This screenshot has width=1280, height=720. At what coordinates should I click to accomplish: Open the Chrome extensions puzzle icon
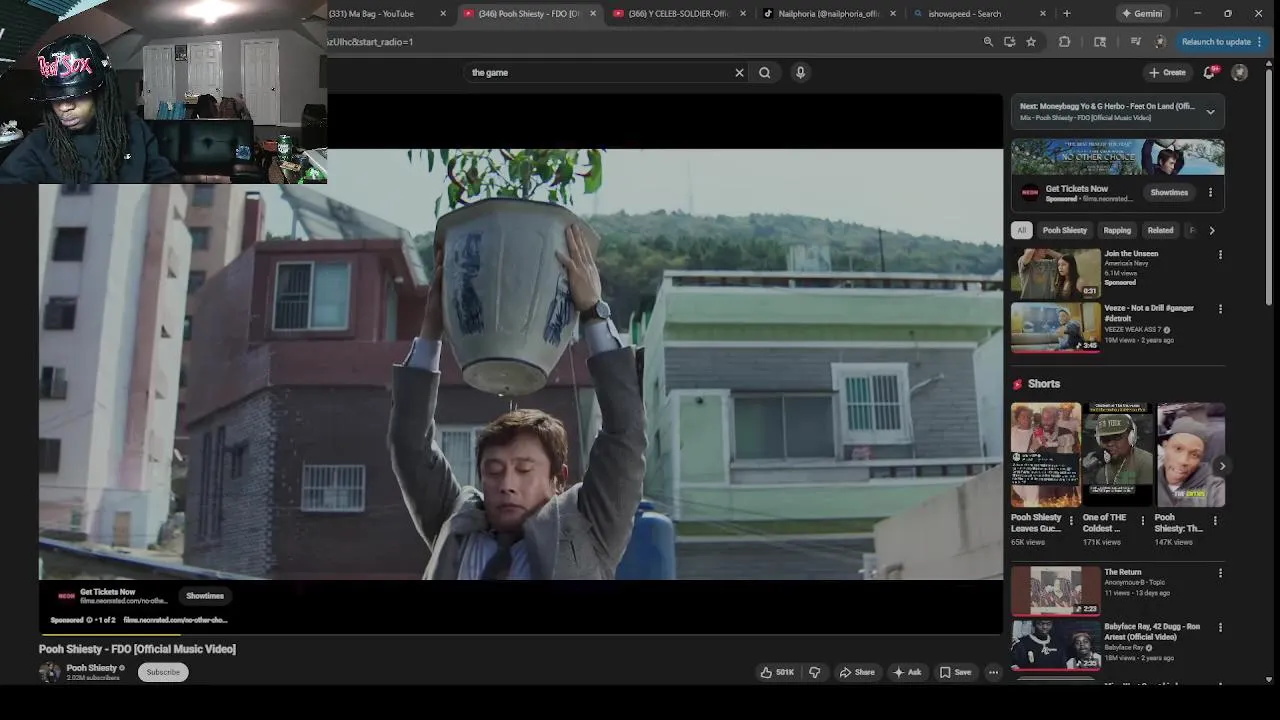(x=1064, y=42)
